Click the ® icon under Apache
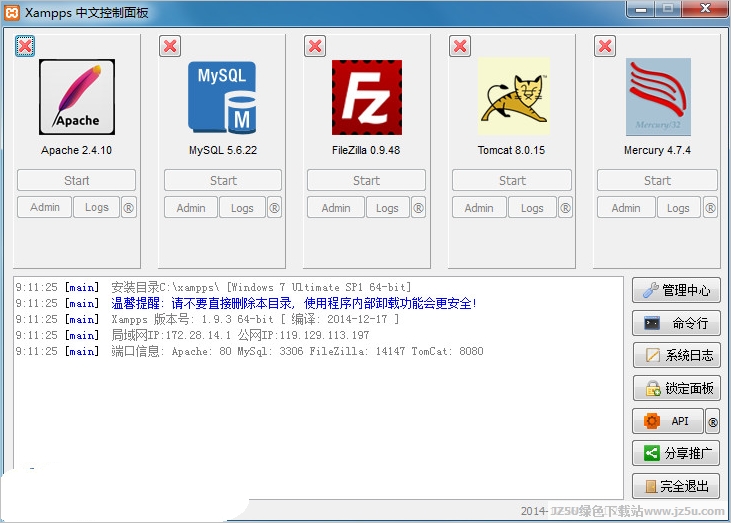Screen dimensions: 731x523 (129, 208)
